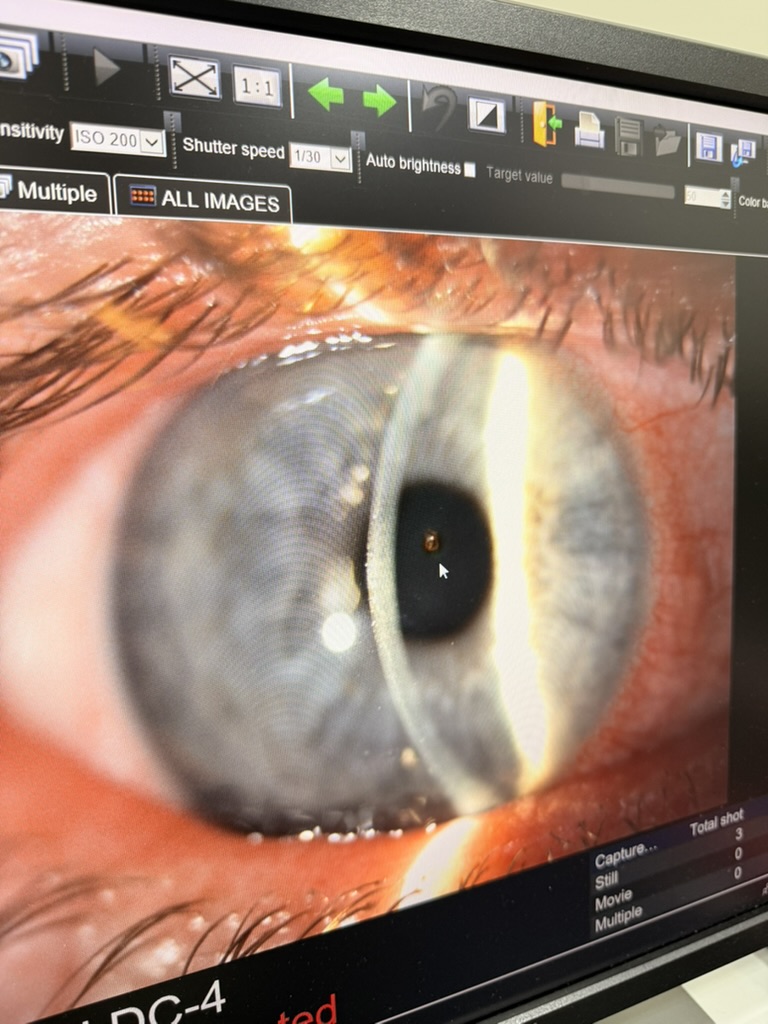The height and width of the screenshot is (1024, 768).
Task: Click the gray play triangle button
Action: pos(106,67)
